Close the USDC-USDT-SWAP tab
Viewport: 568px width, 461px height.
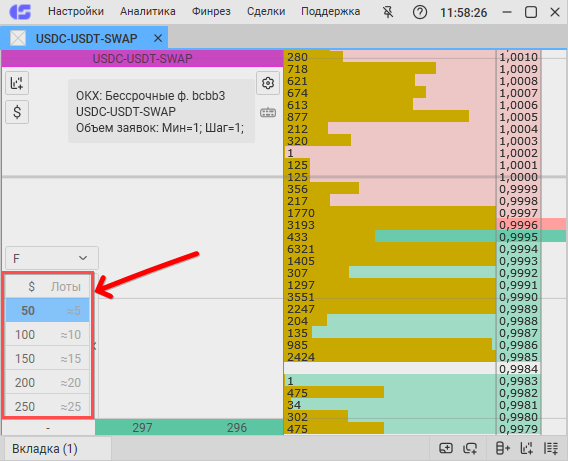[158, 38]
